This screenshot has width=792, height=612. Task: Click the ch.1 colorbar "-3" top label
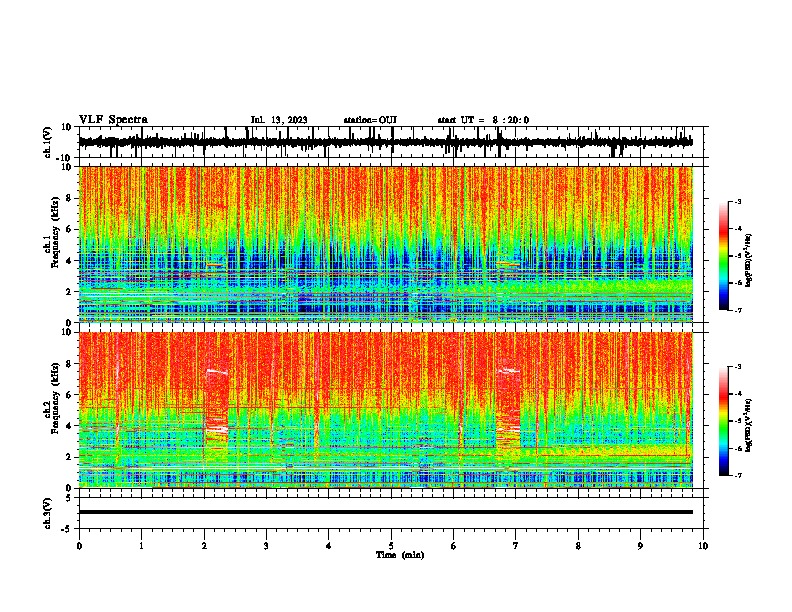pos(737,202)
